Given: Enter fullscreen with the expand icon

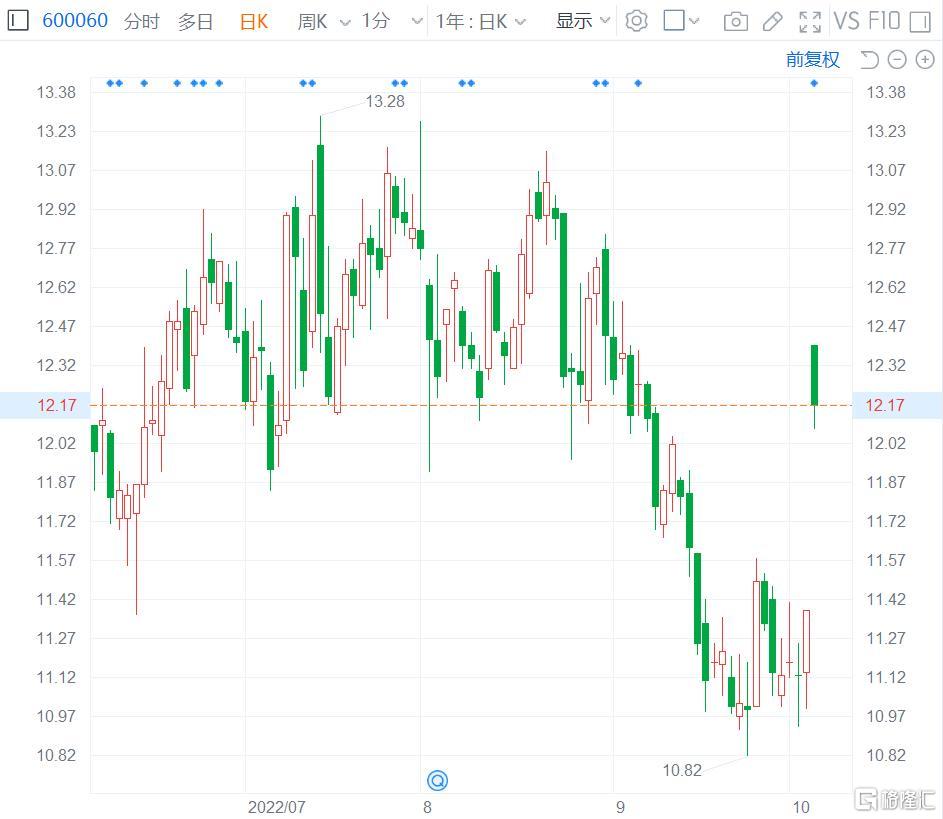Looking at the screenshot, I should [x=809, y=22].
